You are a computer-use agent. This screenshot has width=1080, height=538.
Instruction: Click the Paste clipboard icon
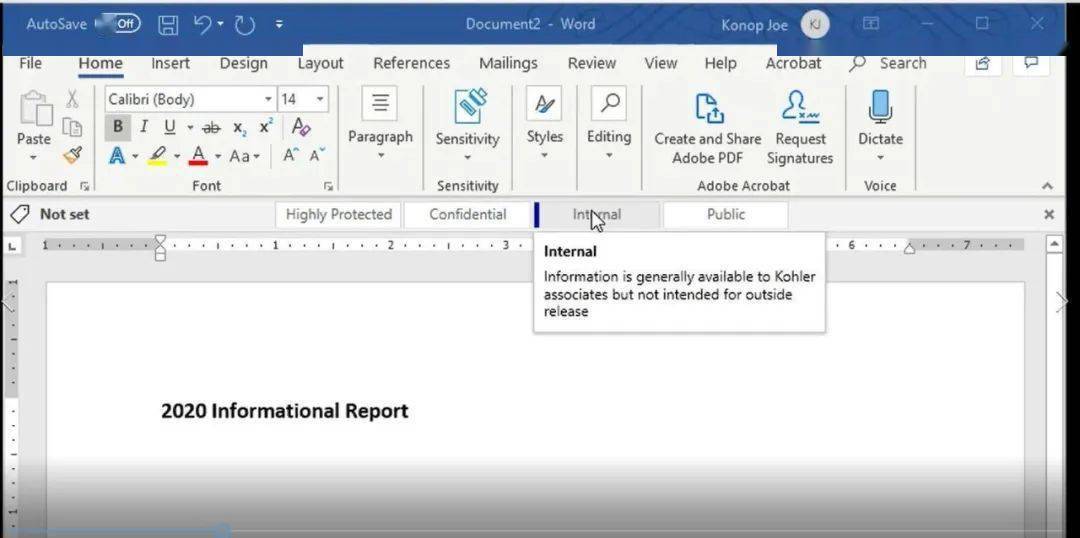[34, 109]
